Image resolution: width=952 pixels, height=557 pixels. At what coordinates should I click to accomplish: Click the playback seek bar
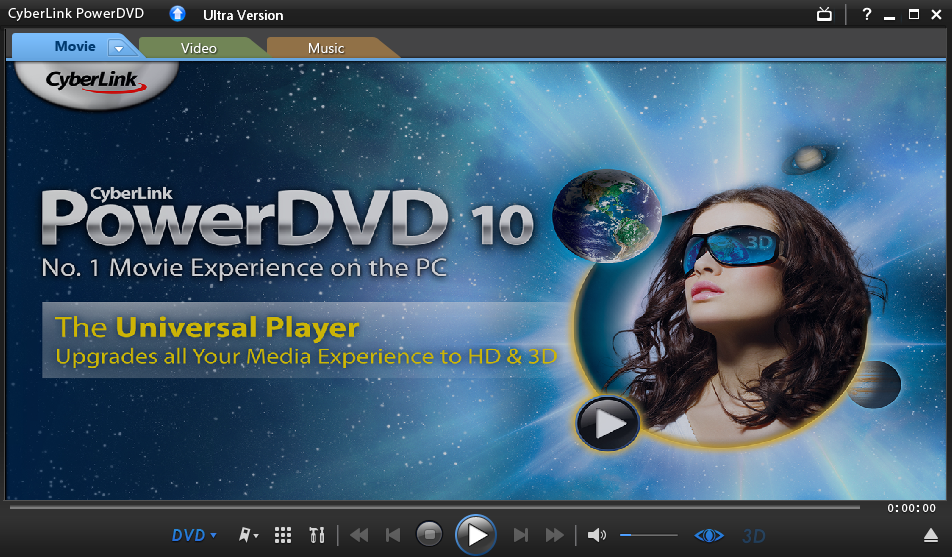point(435,507)
